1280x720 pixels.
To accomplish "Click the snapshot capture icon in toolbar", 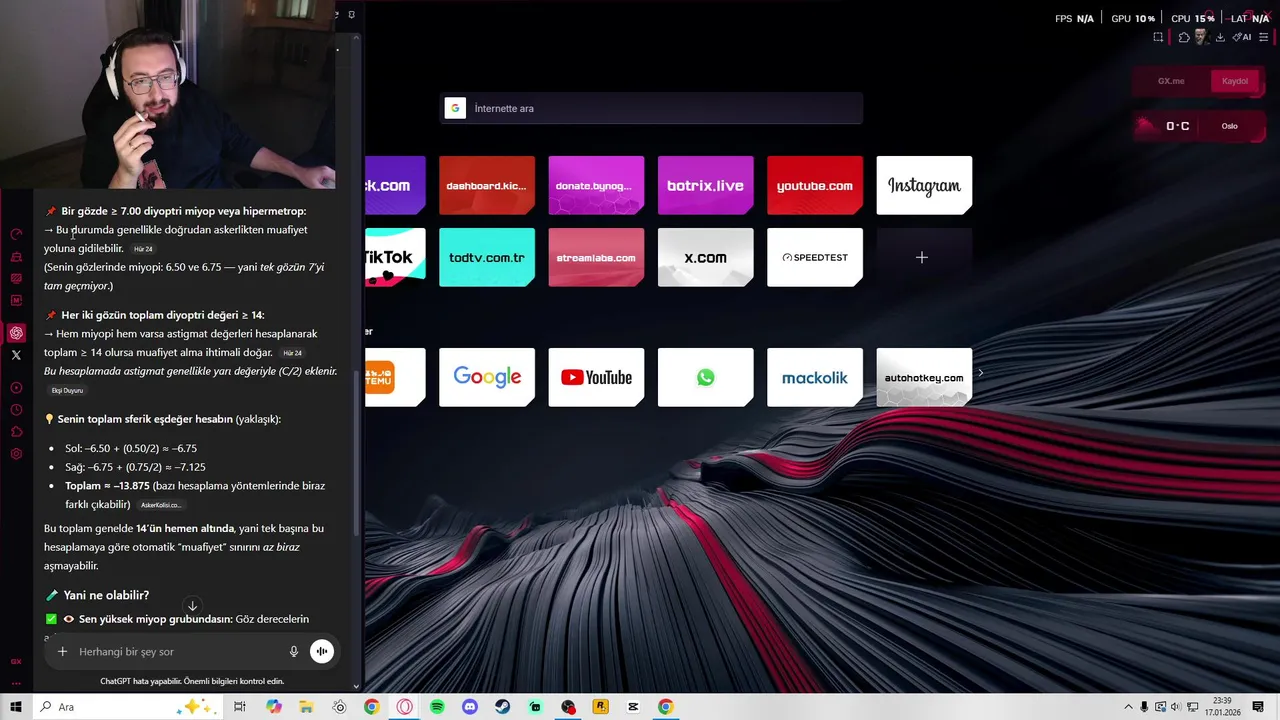I will pyautogui.click(x=1158, y=37).
